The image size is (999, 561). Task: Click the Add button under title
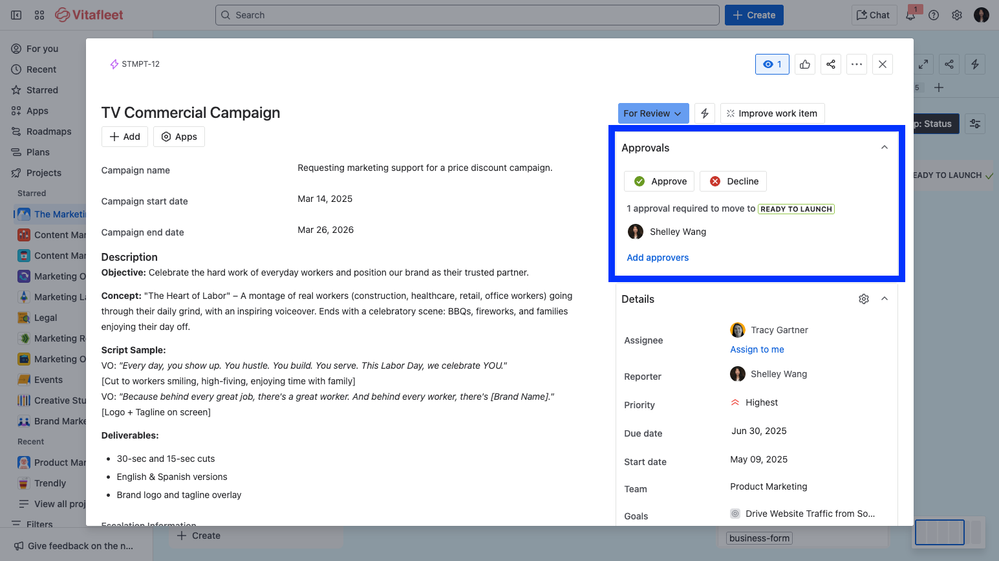tap(124, 137)
